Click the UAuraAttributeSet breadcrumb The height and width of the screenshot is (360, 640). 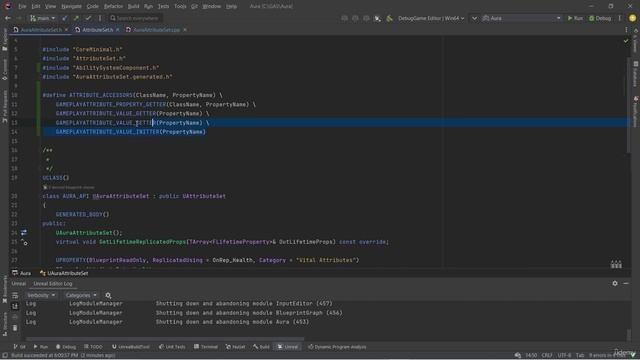click(64, 273)
